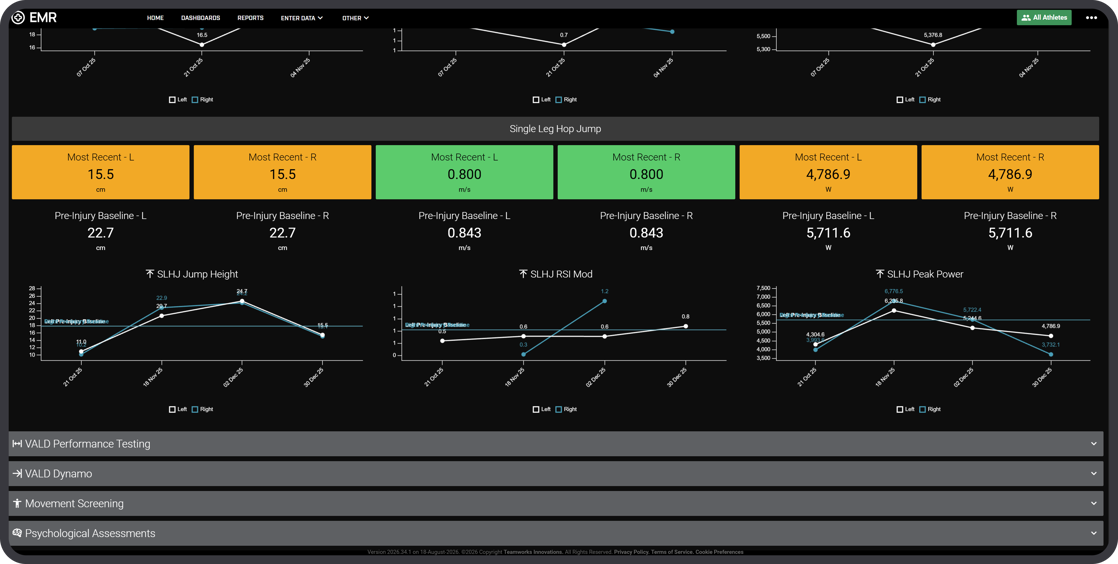This screenshot has width=1118, height=564.
Task: Open the Privacy Policy footer link
Action: click(631, 552)
